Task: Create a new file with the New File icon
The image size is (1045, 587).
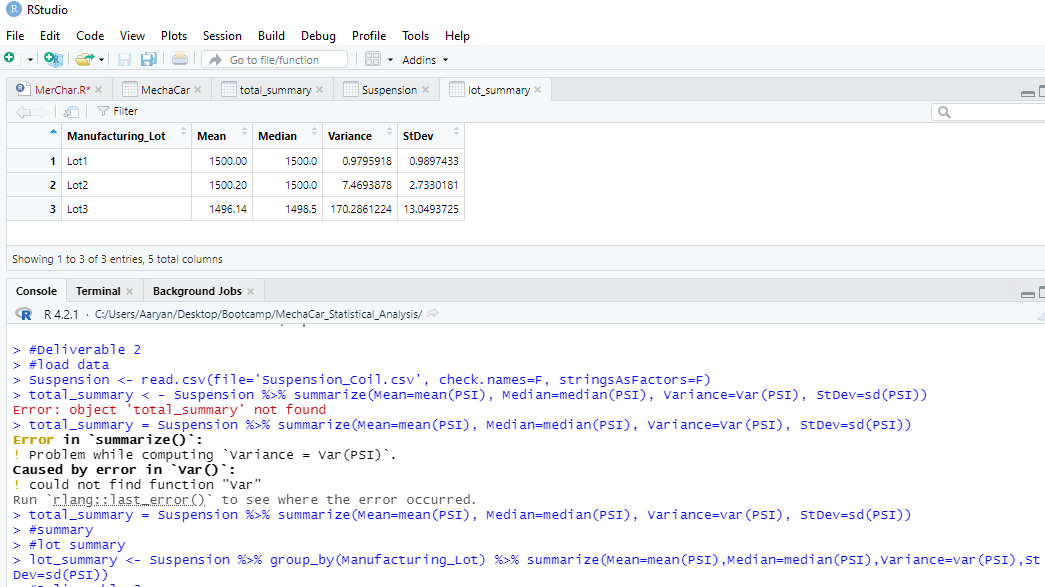Action: coord(9,59)
